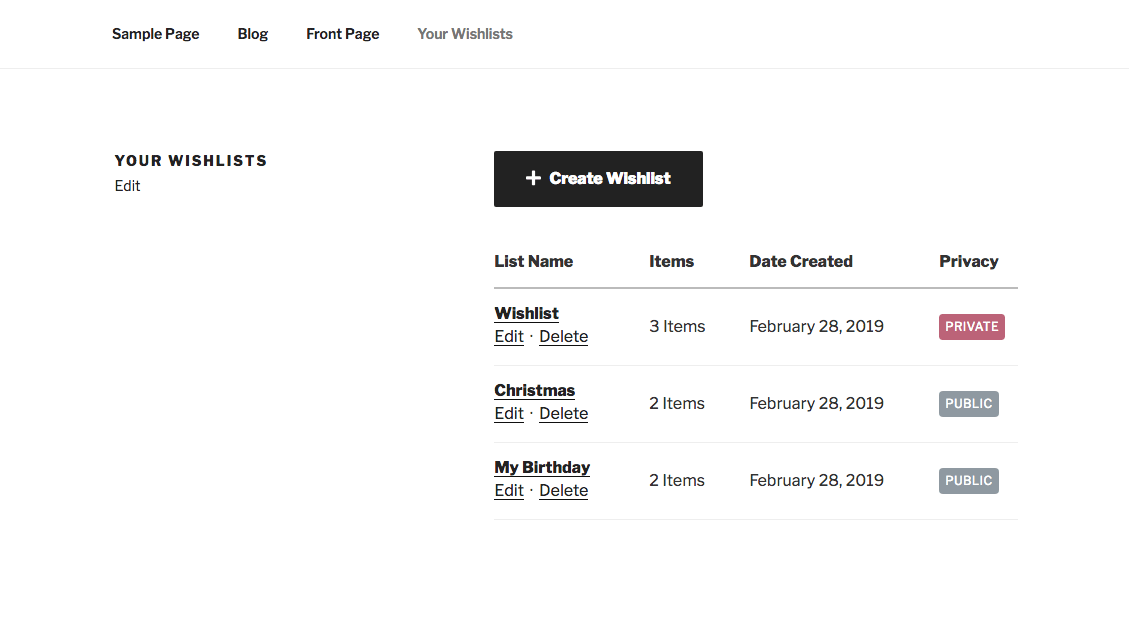Viewport: 1129px width, 617px height.
Task: Delete the Christmas wishlist
Action: click(563, 414)
